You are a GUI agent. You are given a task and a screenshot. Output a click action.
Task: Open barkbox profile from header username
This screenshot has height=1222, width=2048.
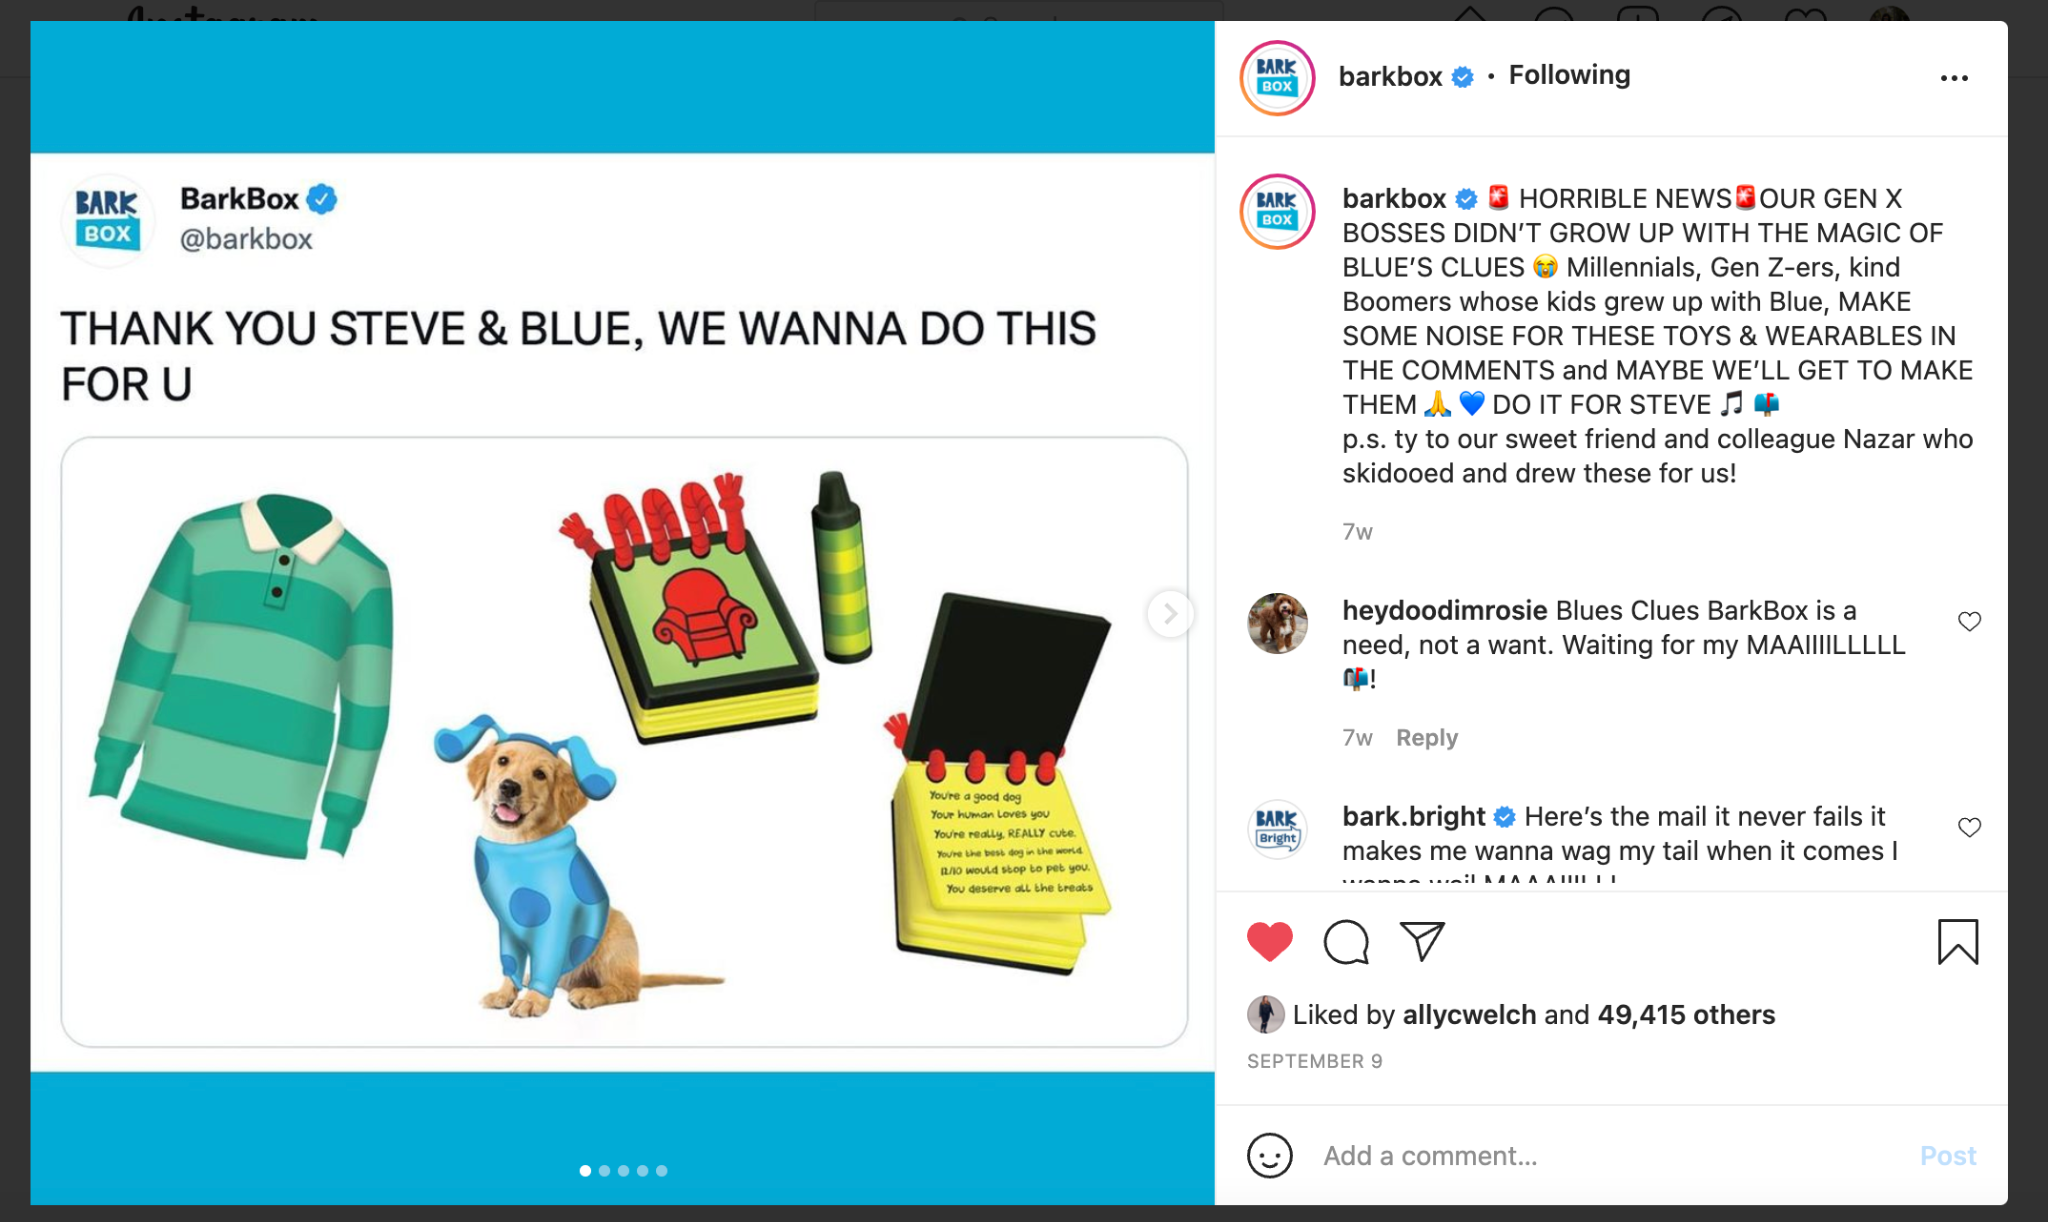tap(1390, 76)
